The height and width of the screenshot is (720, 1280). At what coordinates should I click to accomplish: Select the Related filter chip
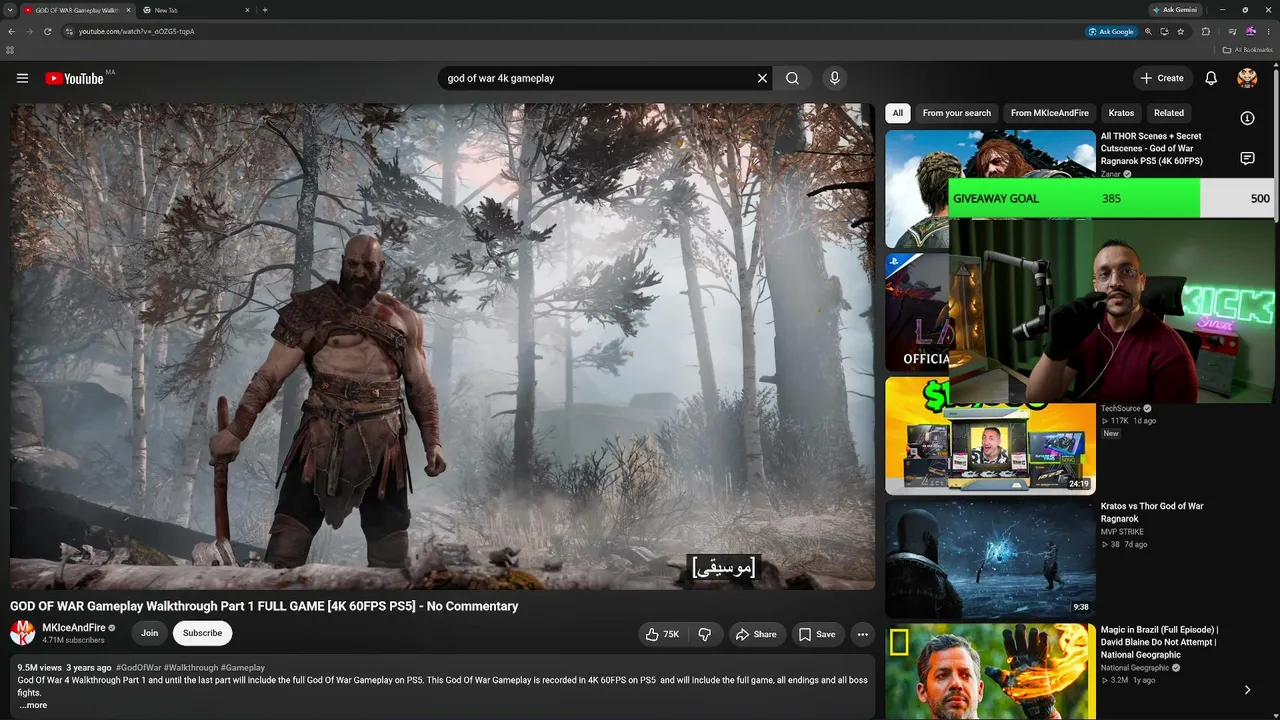click(x=1169, y=113)
